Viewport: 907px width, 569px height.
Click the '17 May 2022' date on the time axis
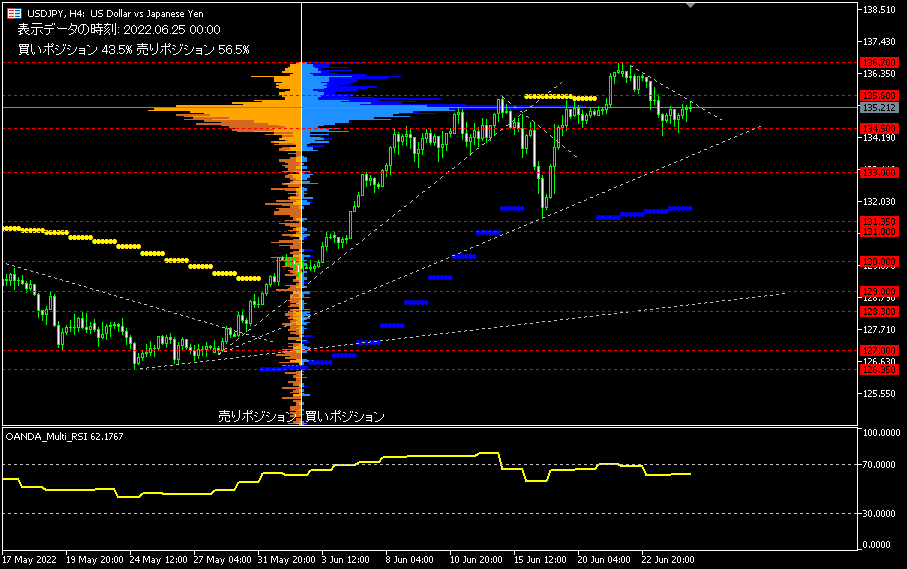(x=30, y=560)
